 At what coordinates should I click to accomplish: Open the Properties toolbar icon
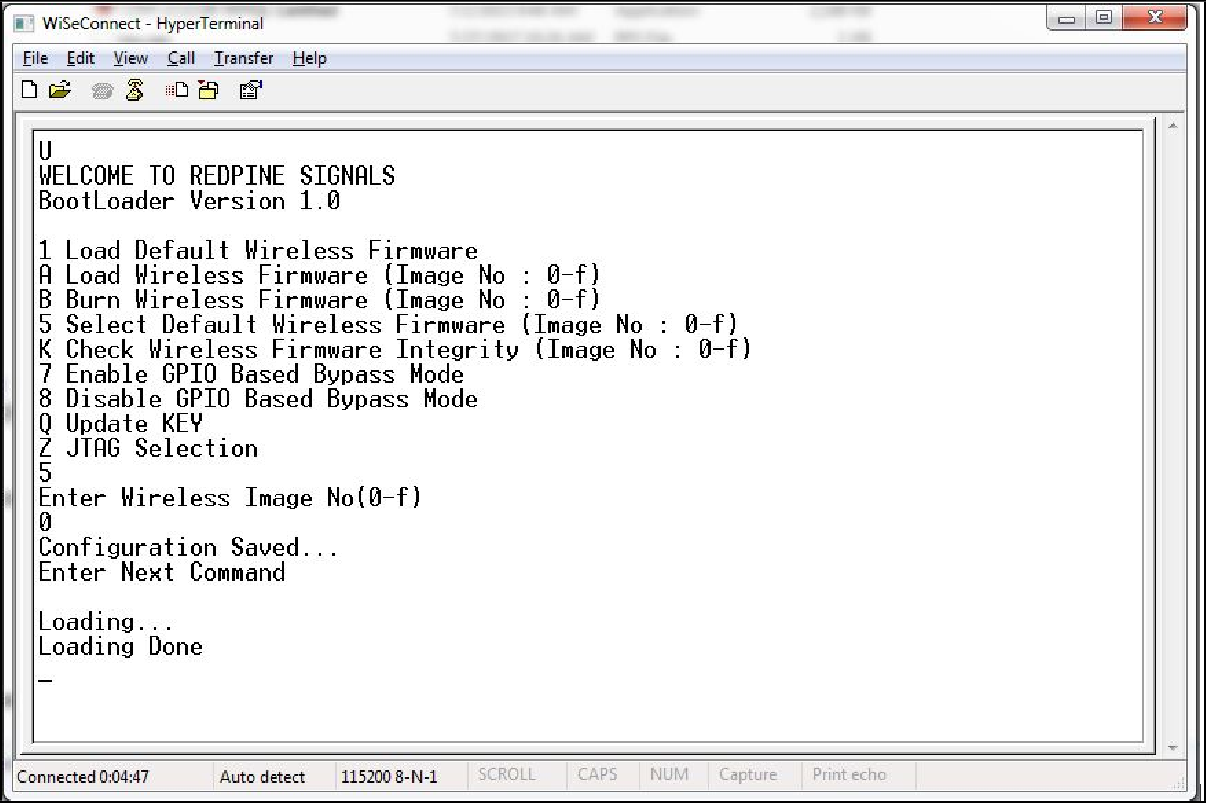tap(250, 91)
